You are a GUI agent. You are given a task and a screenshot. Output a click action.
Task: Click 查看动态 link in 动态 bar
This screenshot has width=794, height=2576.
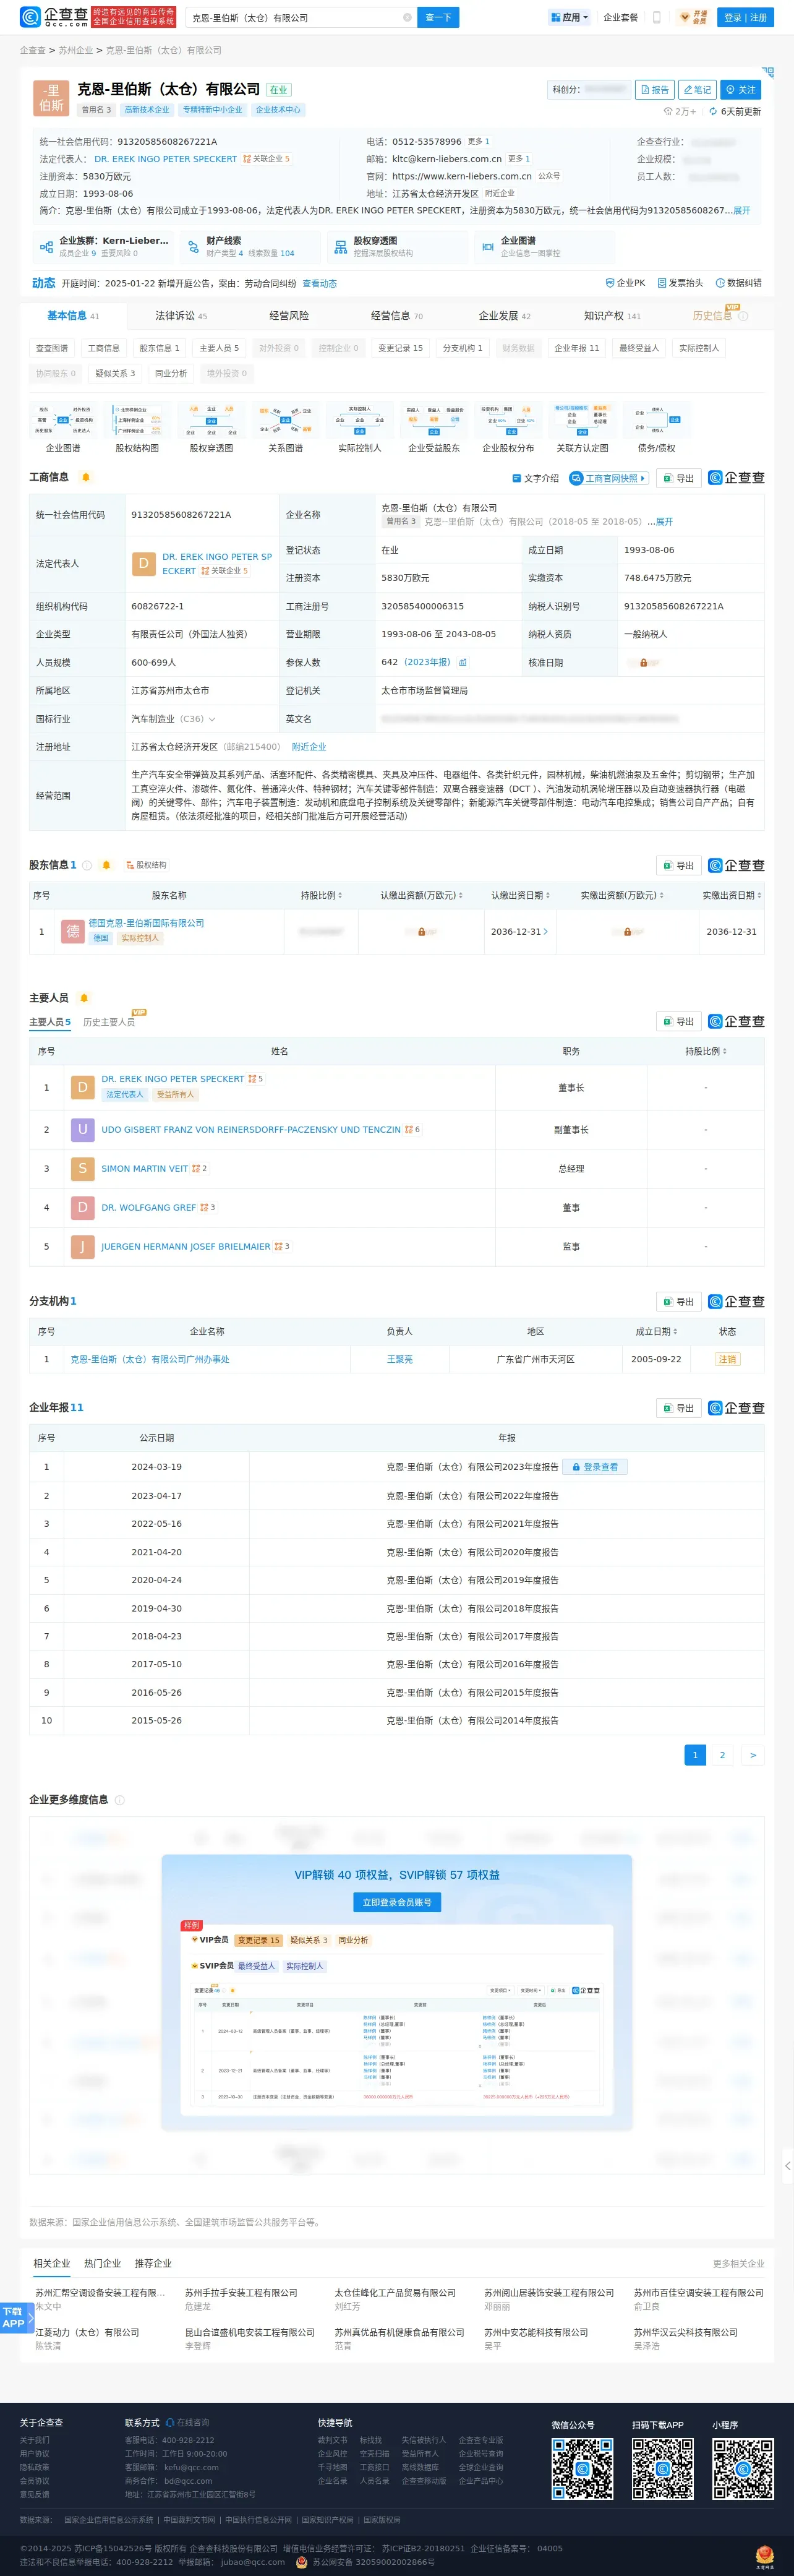[320, 284]
